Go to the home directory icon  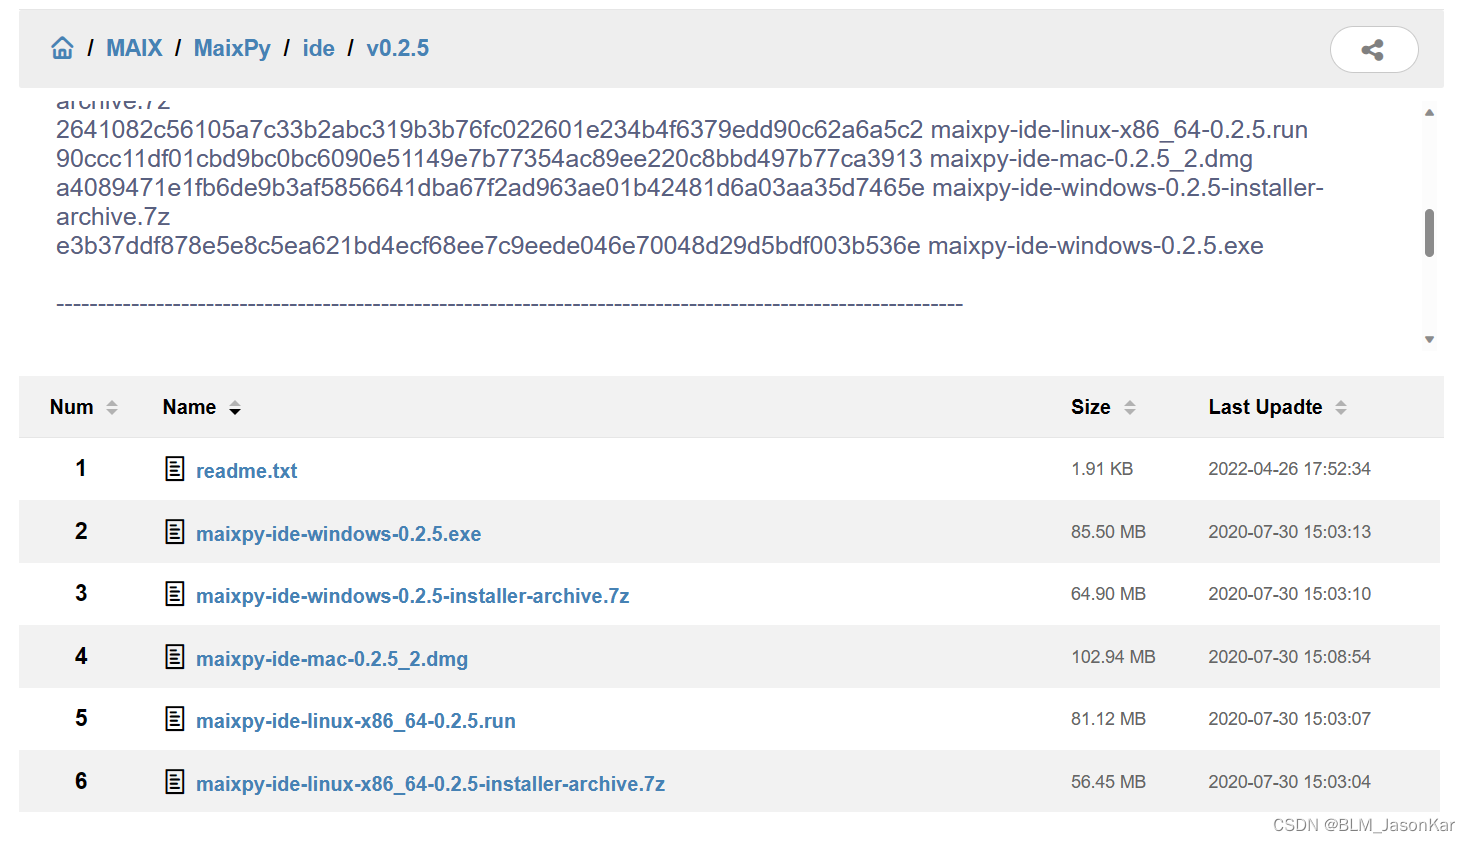(62, 48)
